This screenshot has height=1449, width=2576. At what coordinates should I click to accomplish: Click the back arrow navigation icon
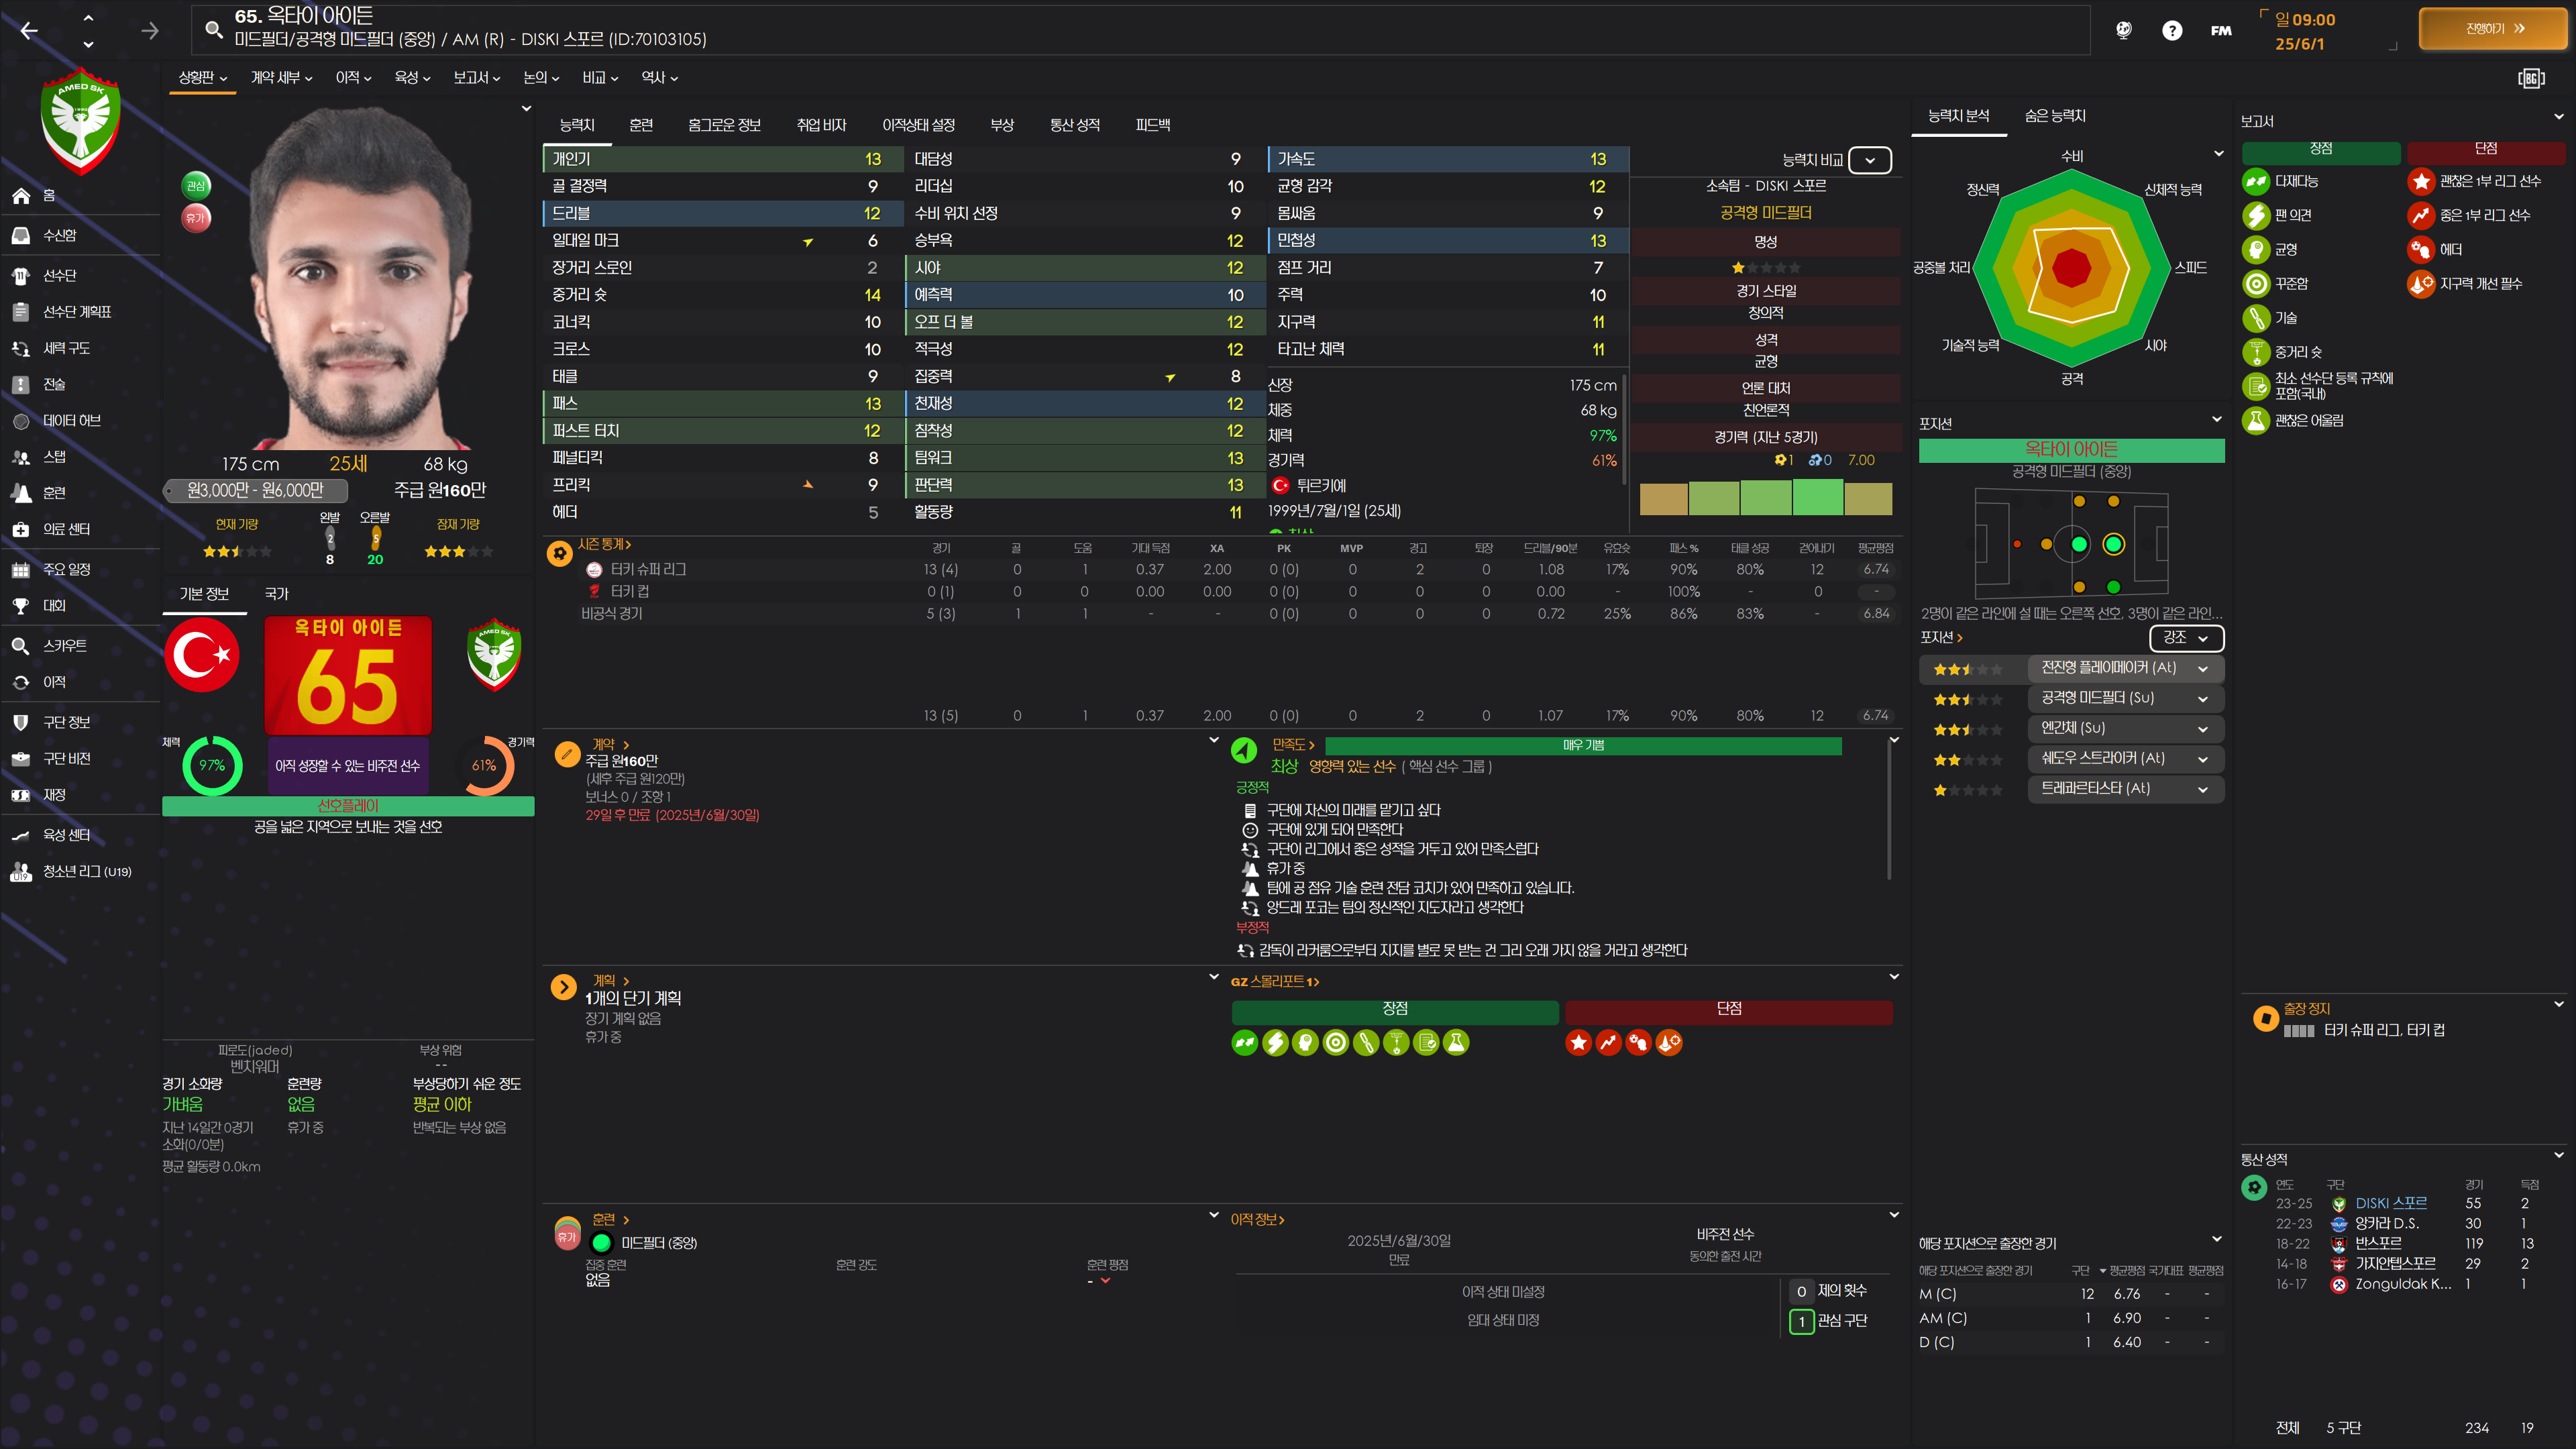click(x=29, y=31)
